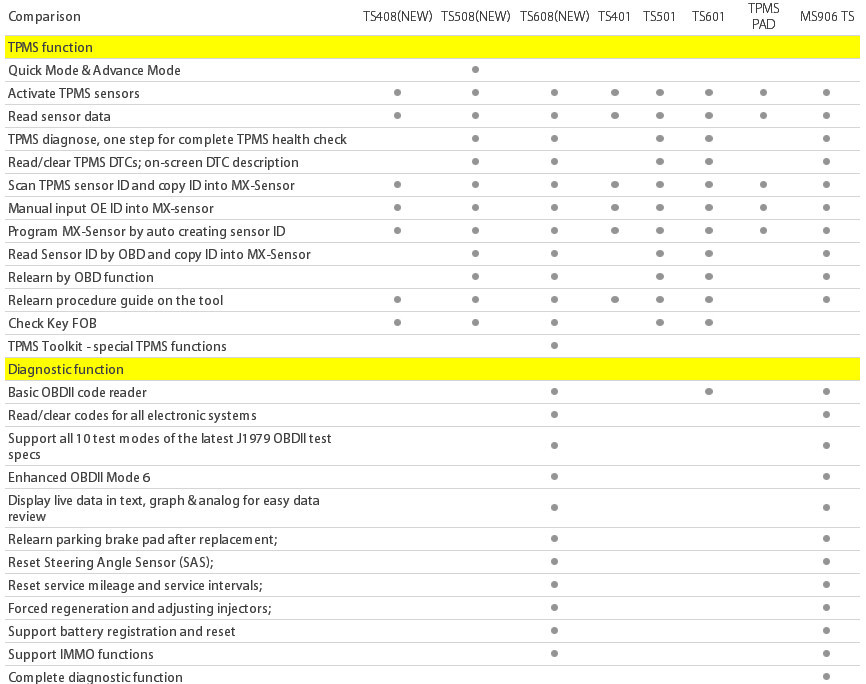This screenshot has width=866, height=684.
Task: Click the Read sensor data row label
Action: pos(59,117)
